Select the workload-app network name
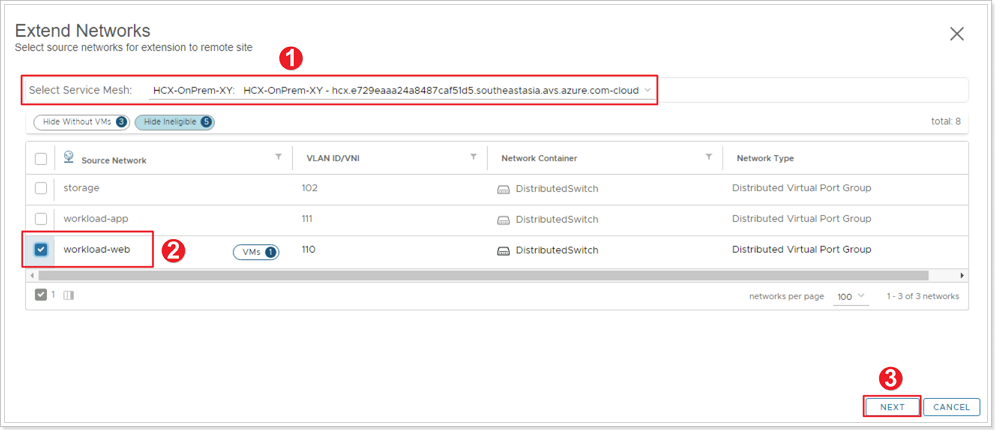This screenshot has height=430, width=995. [x=96, y=218]
